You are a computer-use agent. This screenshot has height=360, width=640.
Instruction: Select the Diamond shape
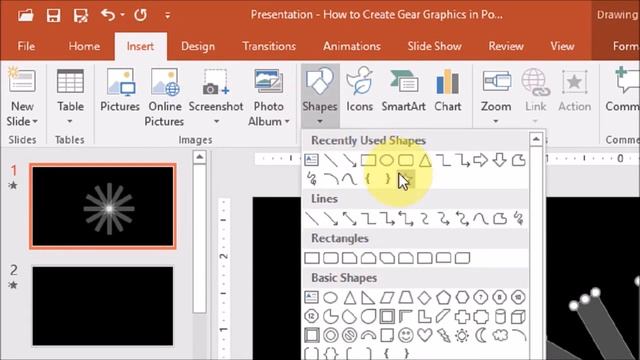(424, 298)
